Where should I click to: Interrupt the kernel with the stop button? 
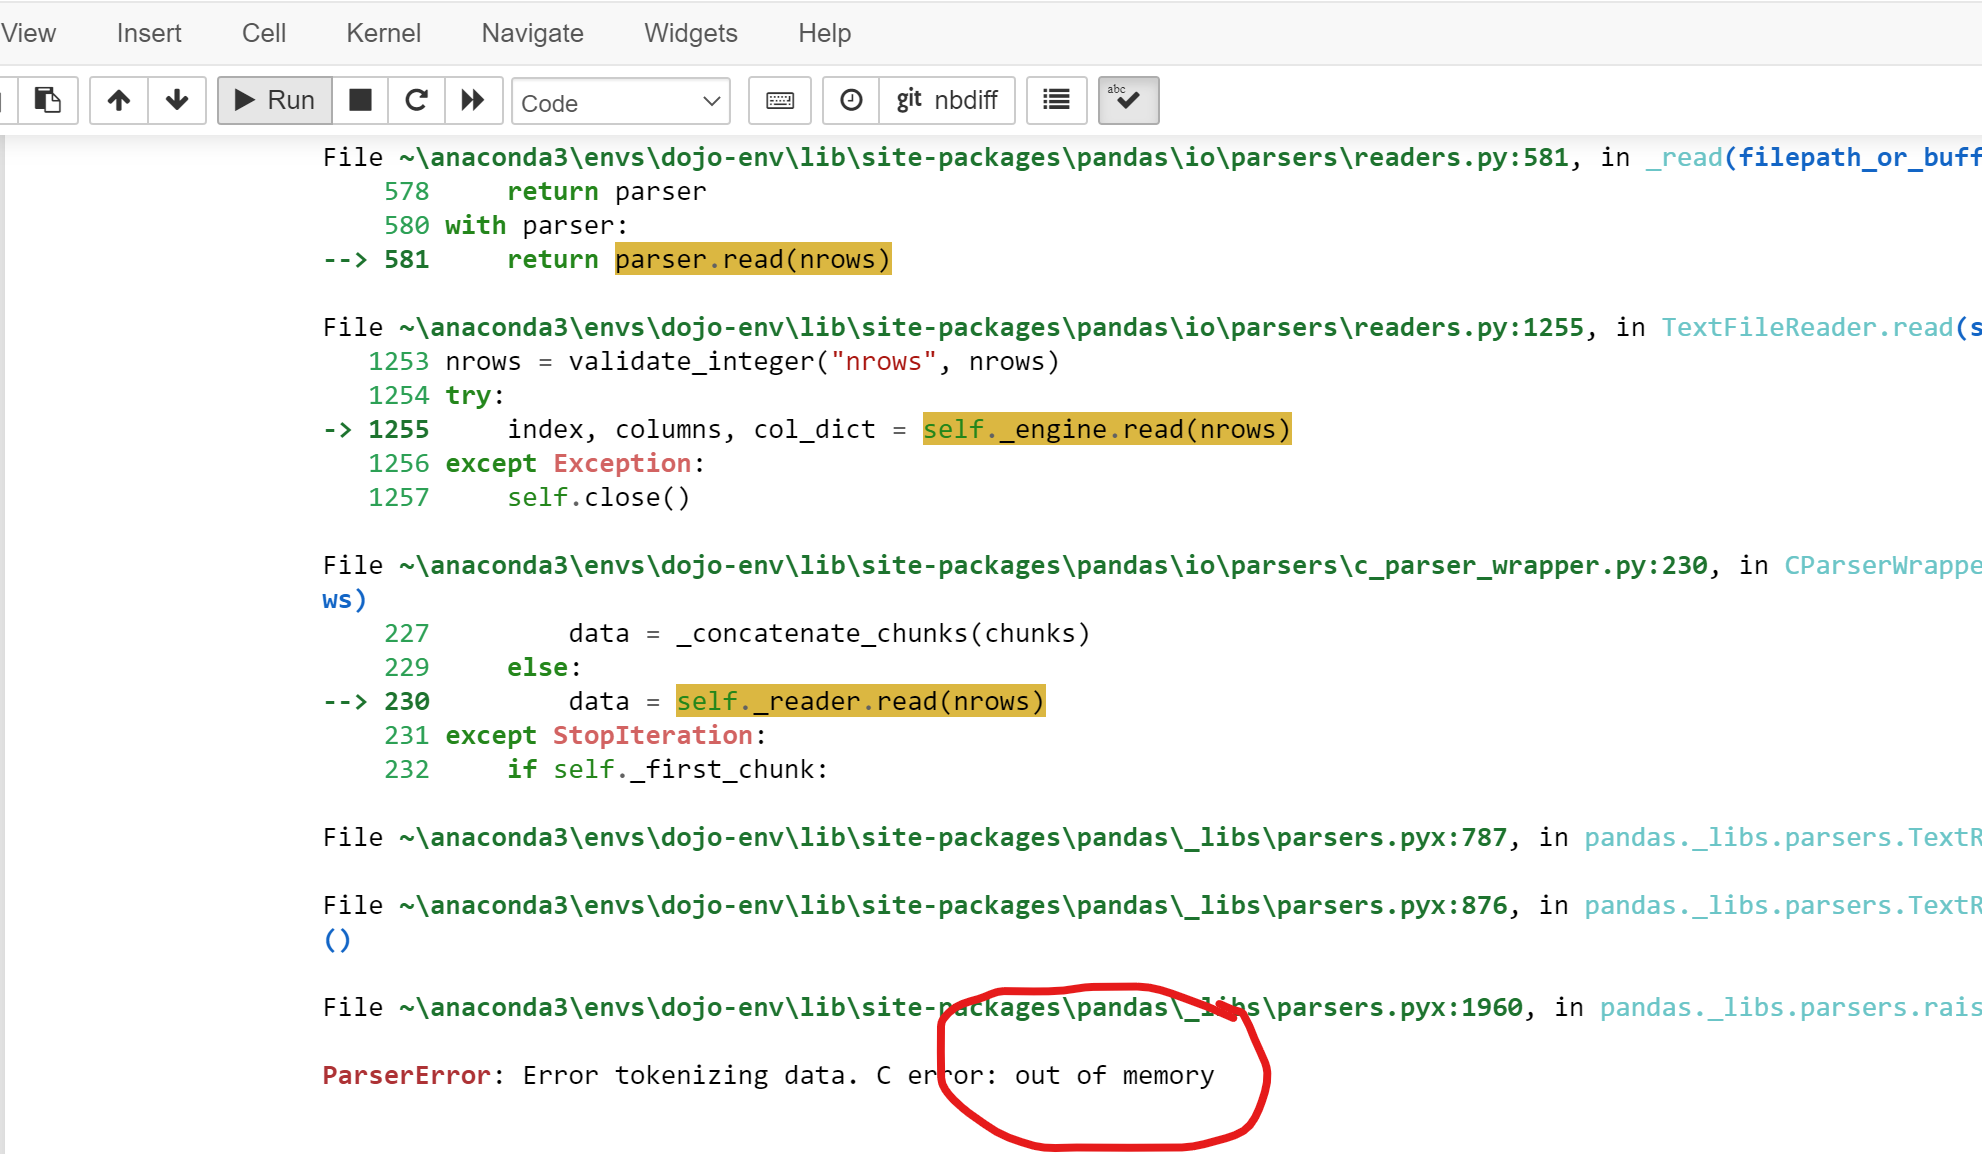tap(360, 100)
